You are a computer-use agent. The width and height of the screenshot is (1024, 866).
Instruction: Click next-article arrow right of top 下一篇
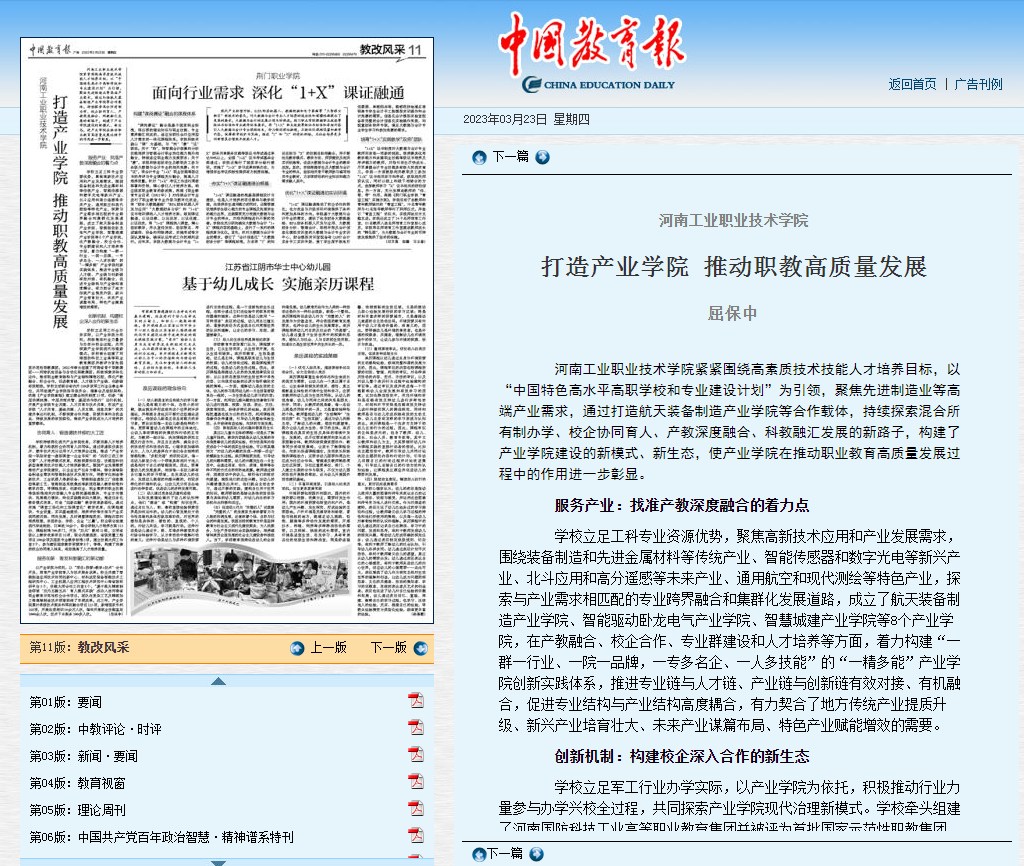point(542,157)
